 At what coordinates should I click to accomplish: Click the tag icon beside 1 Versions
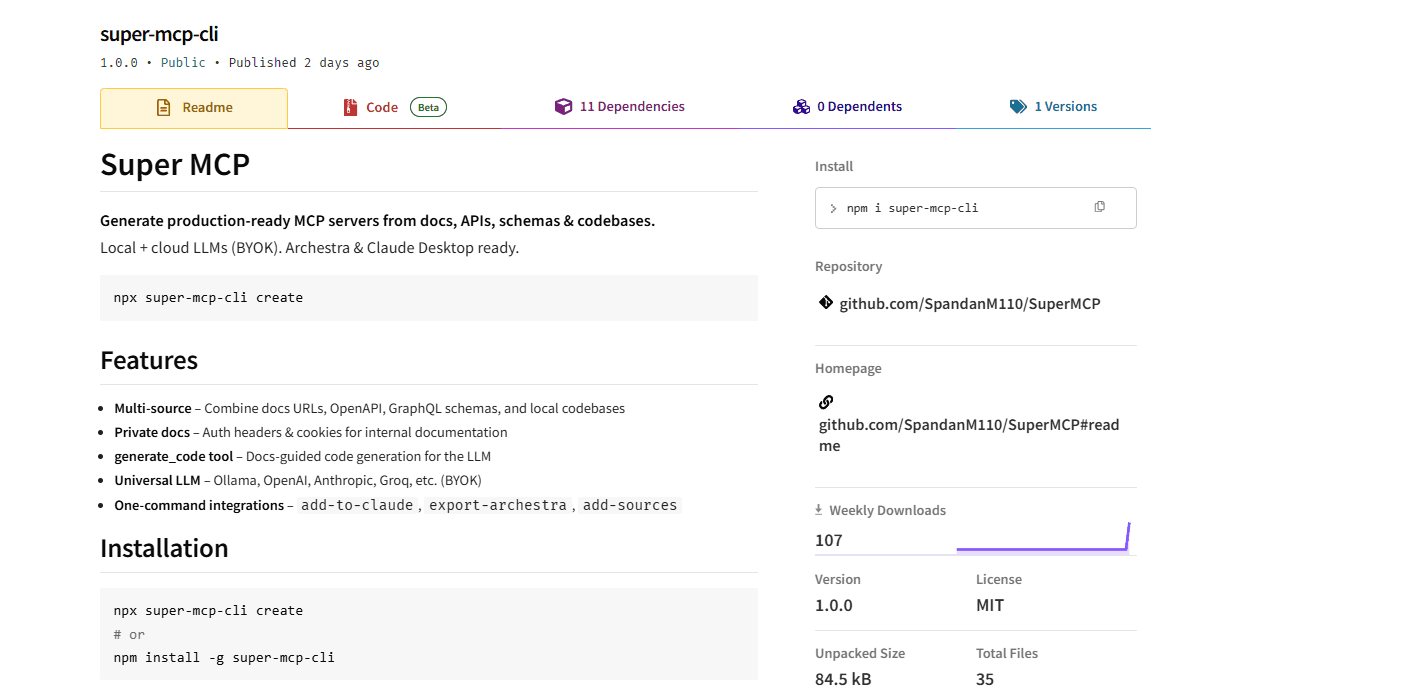[x=1018, y=104]
